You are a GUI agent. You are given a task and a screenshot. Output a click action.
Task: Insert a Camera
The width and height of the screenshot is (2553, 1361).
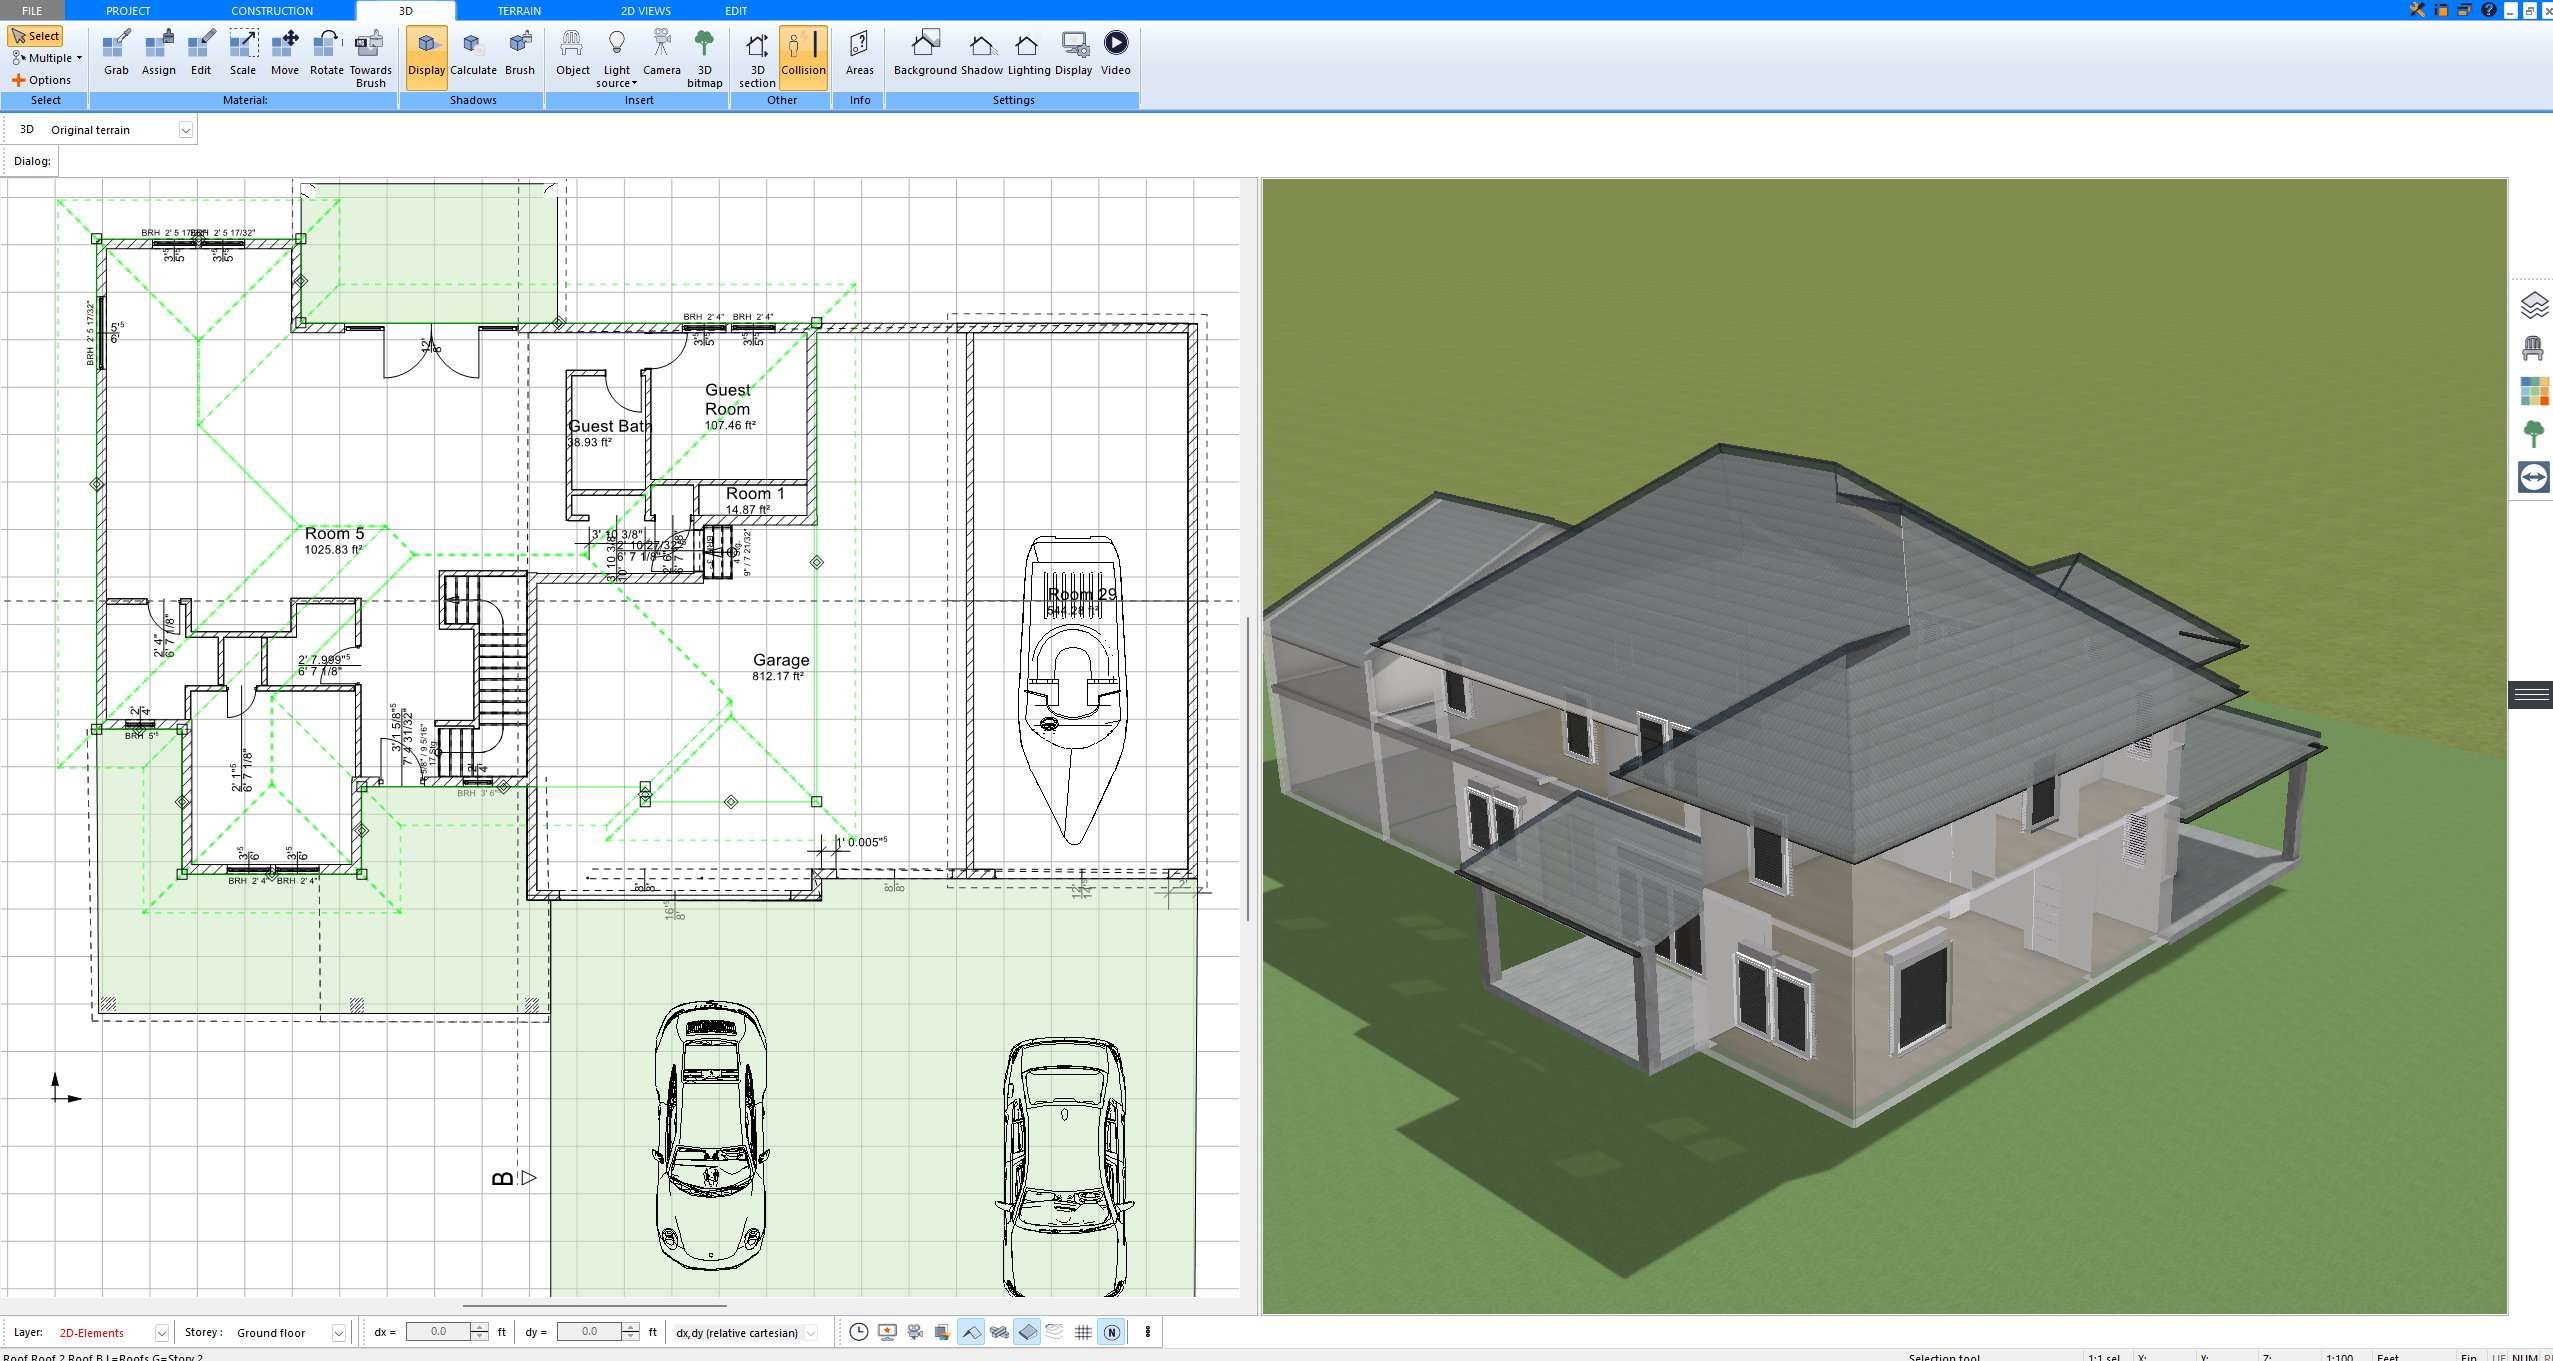[x=662, y=53]
